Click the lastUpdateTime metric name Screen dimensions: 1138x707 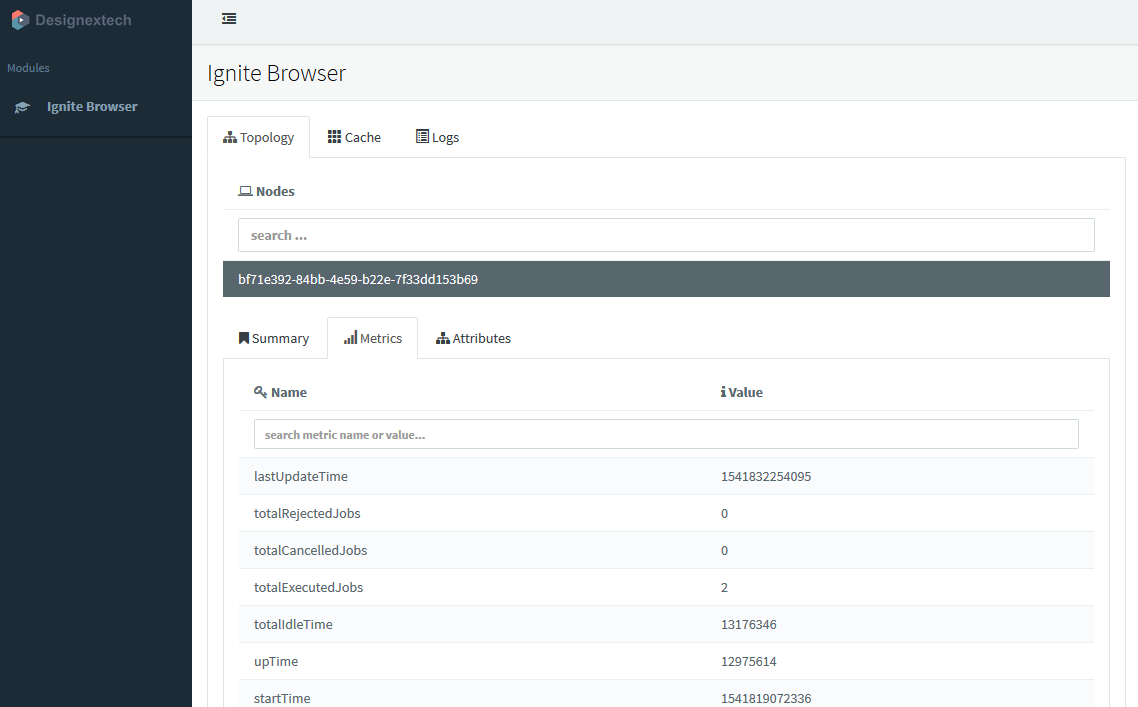point(300,477)
